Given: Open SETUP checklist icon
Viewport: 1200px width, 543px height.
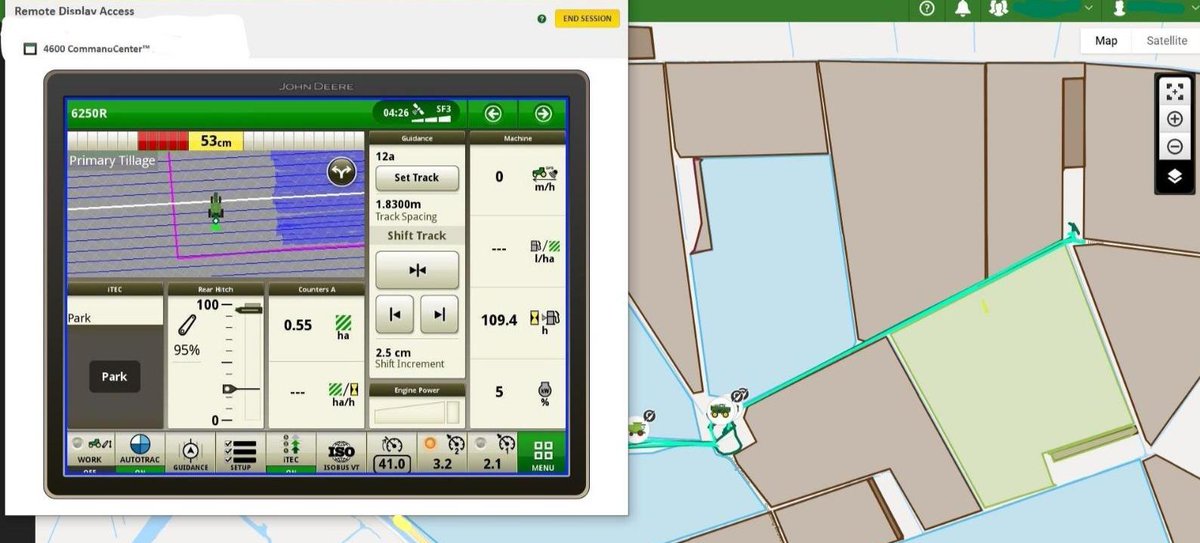Looking at the screenshot, I should pos(240,453).
